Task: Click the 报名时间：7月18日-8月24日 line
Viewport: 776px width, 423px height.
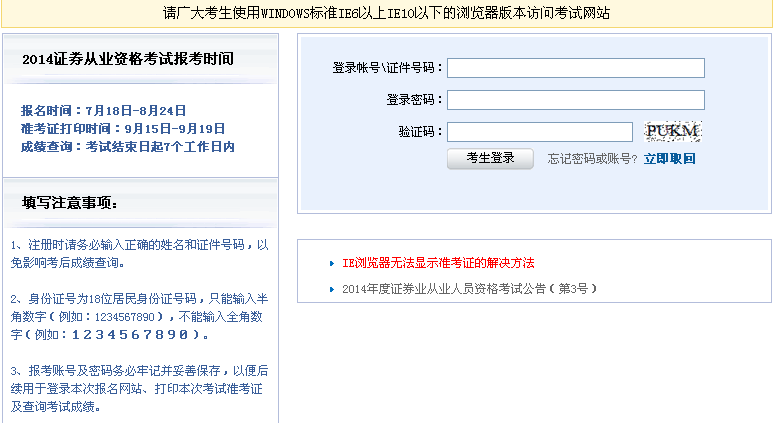Action: (x=103, y=111)
